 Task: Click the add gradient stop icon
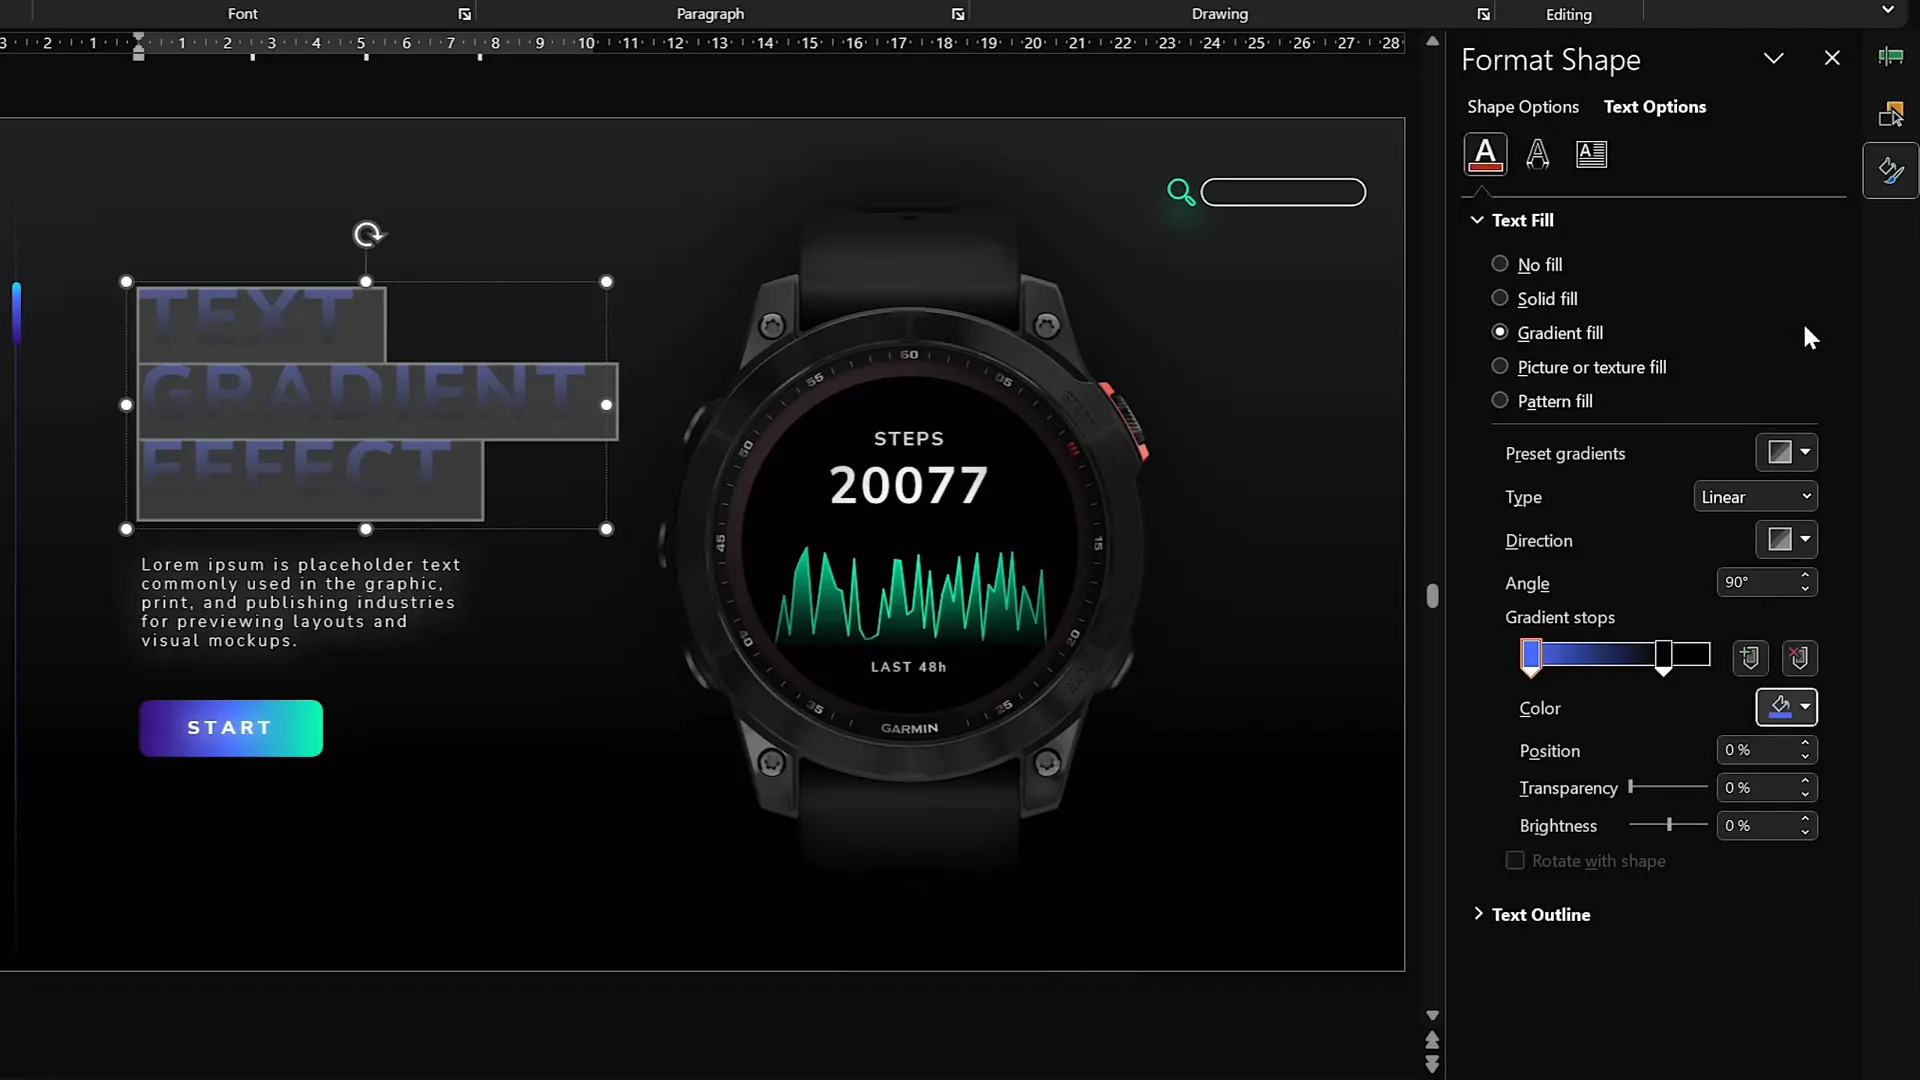click(1750, 658)
